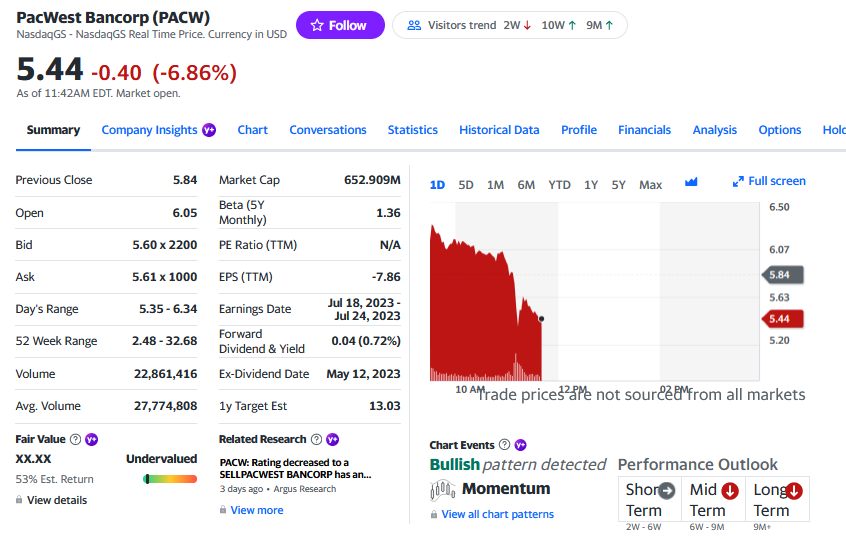
Task: Open the Related Research help question mark
Action: tap(316, 439)
